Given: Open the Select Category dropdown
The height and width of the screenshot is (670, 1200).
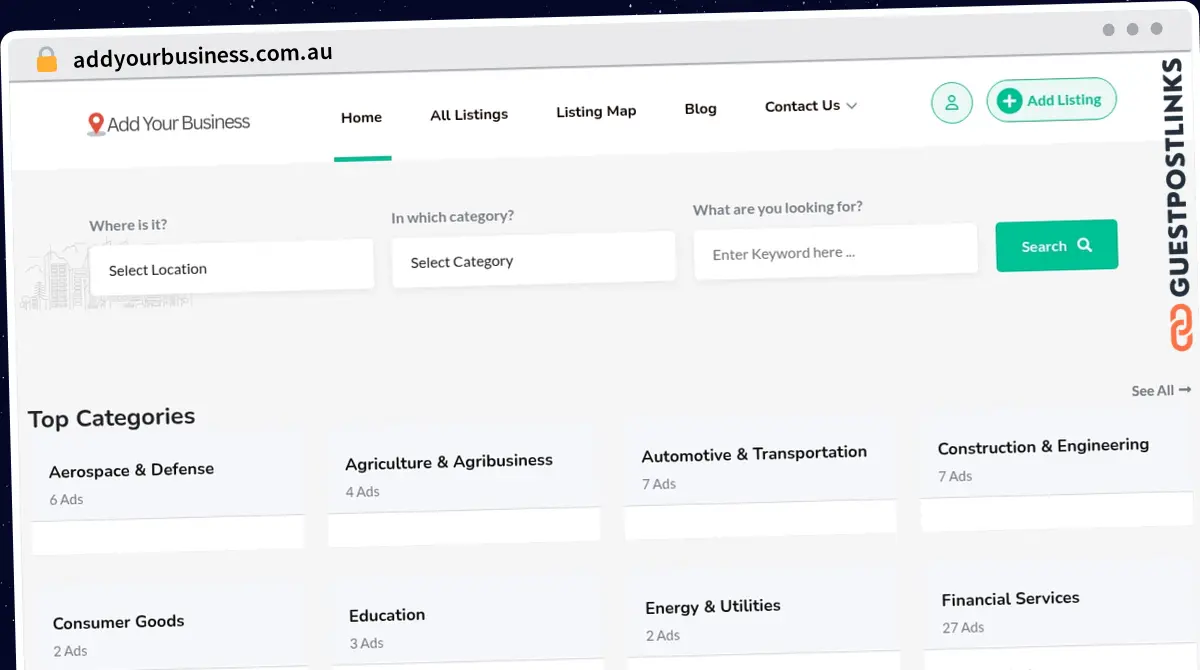Looking at the screenshot, I should [533, 260].
